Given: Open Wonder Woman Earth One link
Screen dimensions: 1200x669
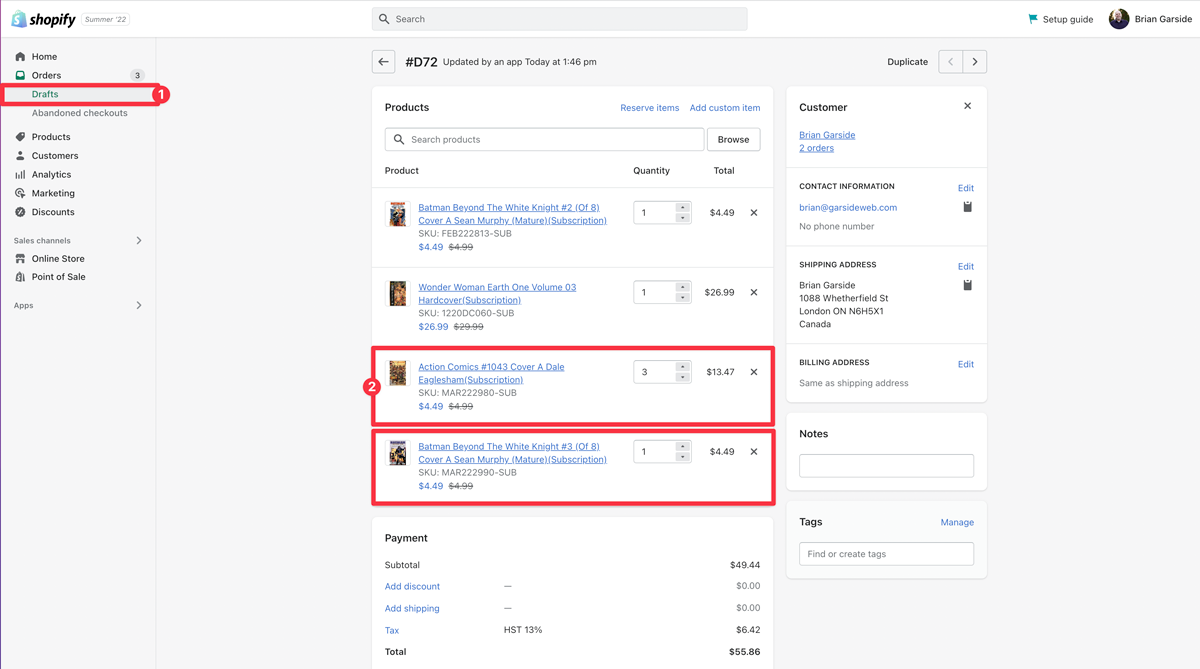Looking at the screenshot, I should [x=497, y=294].
